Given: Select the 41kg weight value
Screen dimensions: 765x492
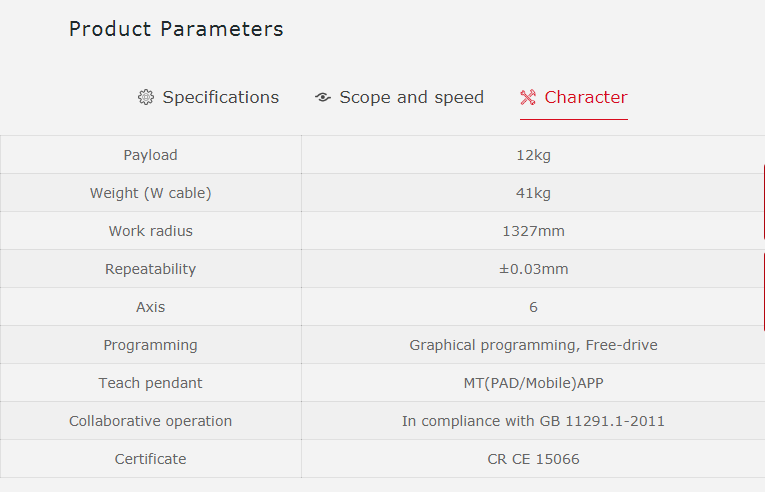Looking at the screenshot, I should pyautogui.click(x=533, y=193).
